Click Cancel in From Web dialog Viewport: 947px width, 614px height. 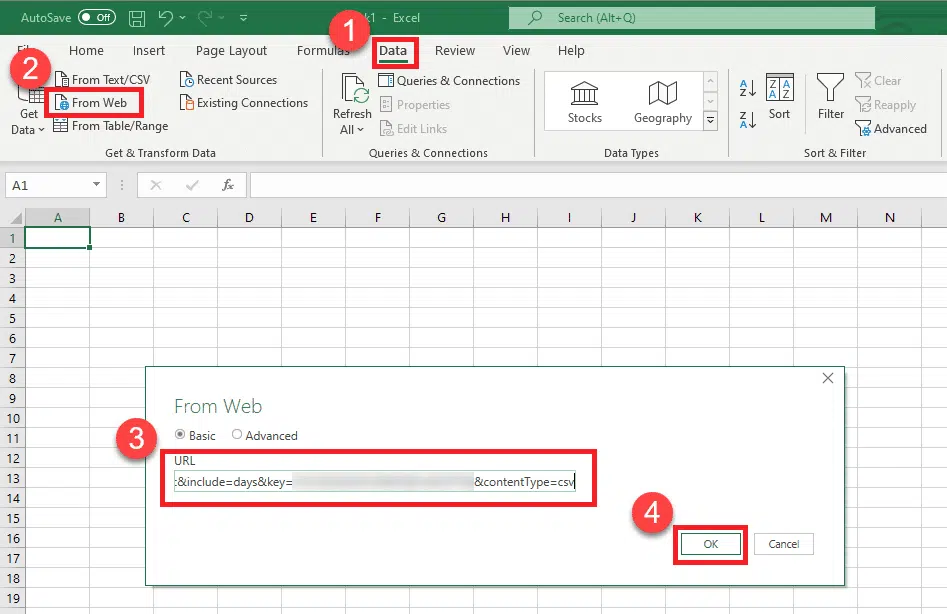point(784,544)
